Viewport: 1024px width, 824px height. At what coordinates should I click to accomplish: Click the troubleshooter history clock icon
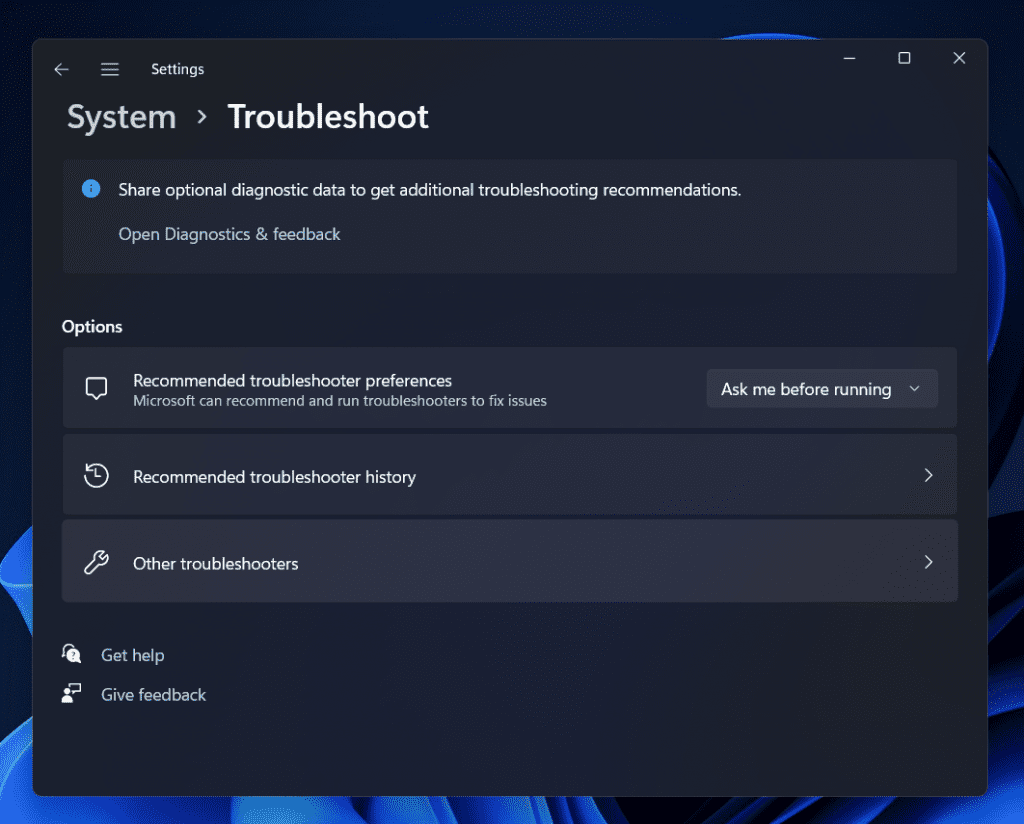[96, 476]
